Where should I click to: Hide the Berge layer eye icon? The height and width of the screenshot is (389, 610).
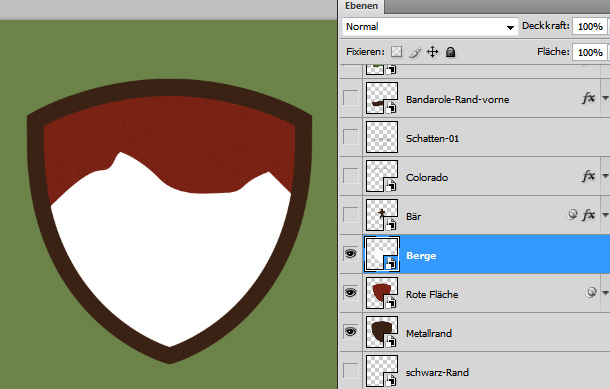(351, 254)
